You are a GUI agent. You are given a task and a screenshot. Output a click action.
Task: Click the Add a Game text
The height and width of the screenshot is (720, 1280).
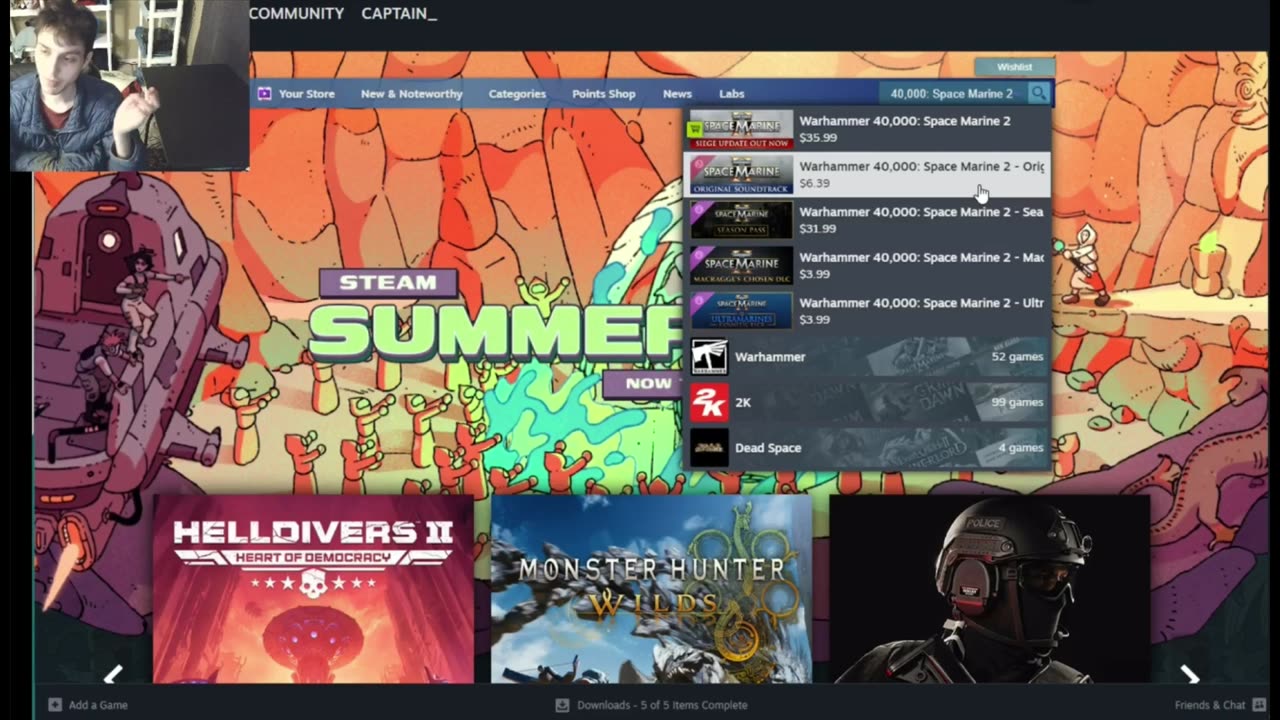pyautogui.click(x=98, y=705)
